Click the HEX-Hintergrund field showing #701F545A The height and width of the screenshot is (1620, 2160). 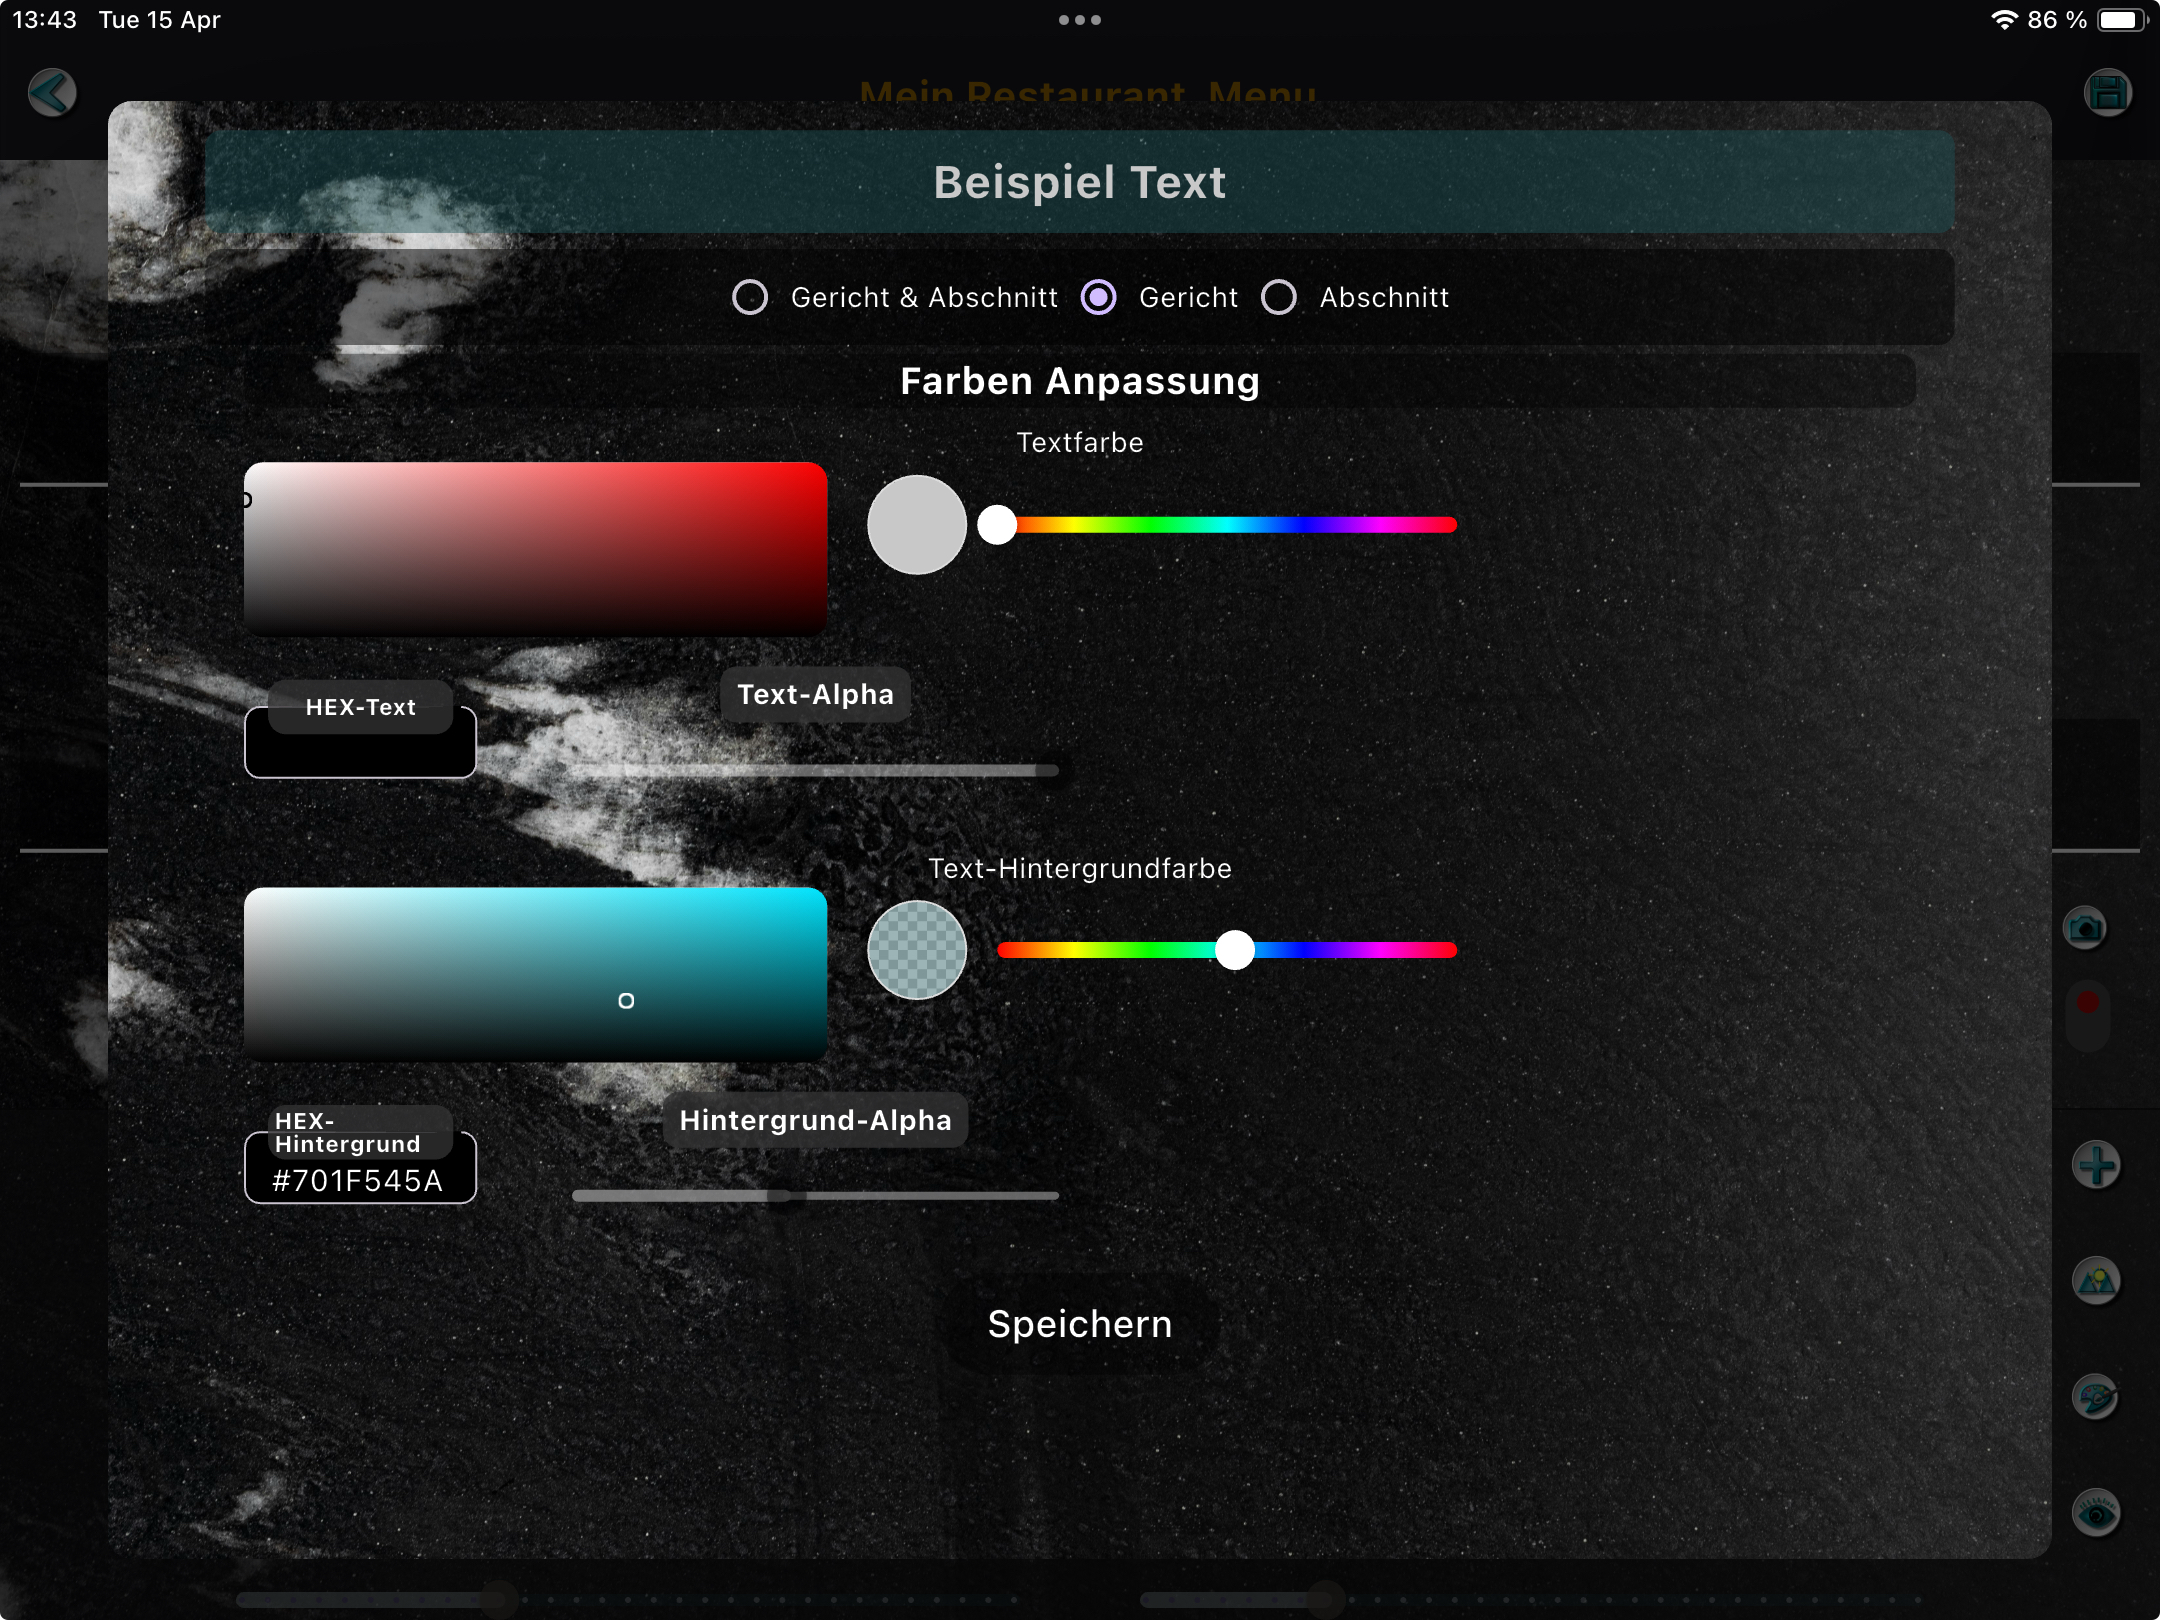(359, 1180)
